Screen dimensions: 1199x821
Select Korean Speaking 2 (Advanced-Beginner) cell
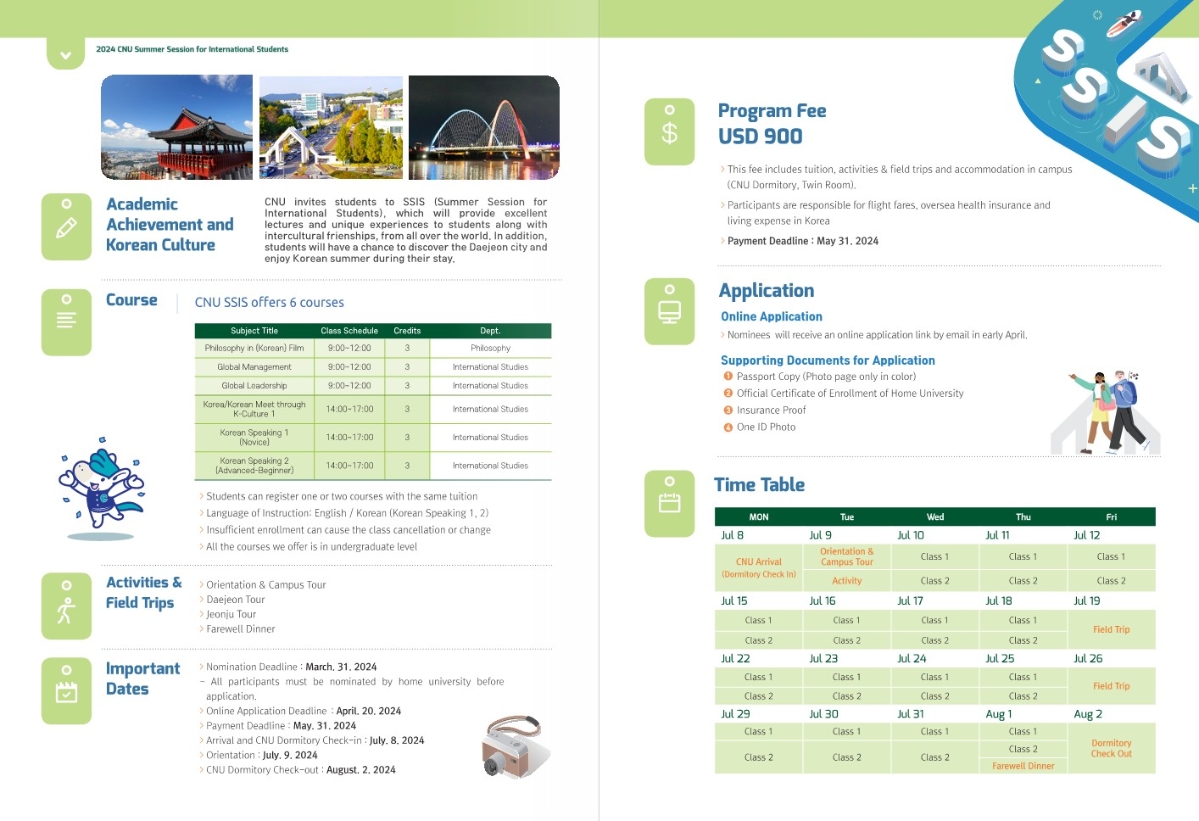click(x=255, y=466)
